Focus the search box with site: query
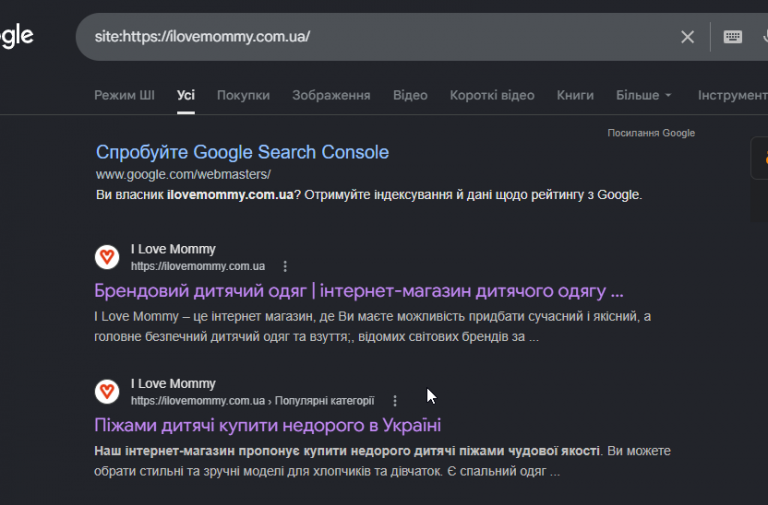The height and width of the screenshot is (505, 768). [382, 37]
